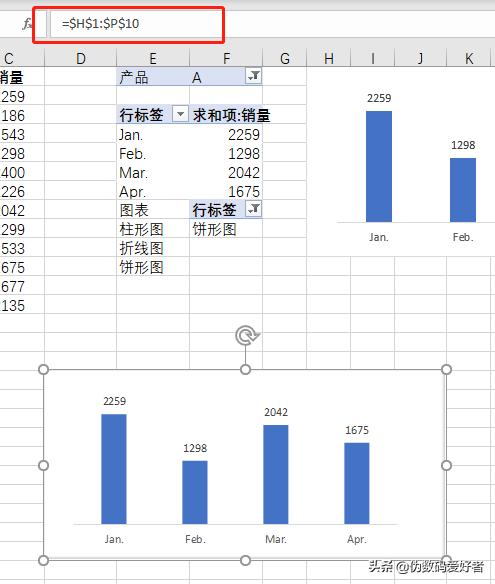Click the 1675 data label on selected chart
495x584 pixels.
[x=357, y=430]
